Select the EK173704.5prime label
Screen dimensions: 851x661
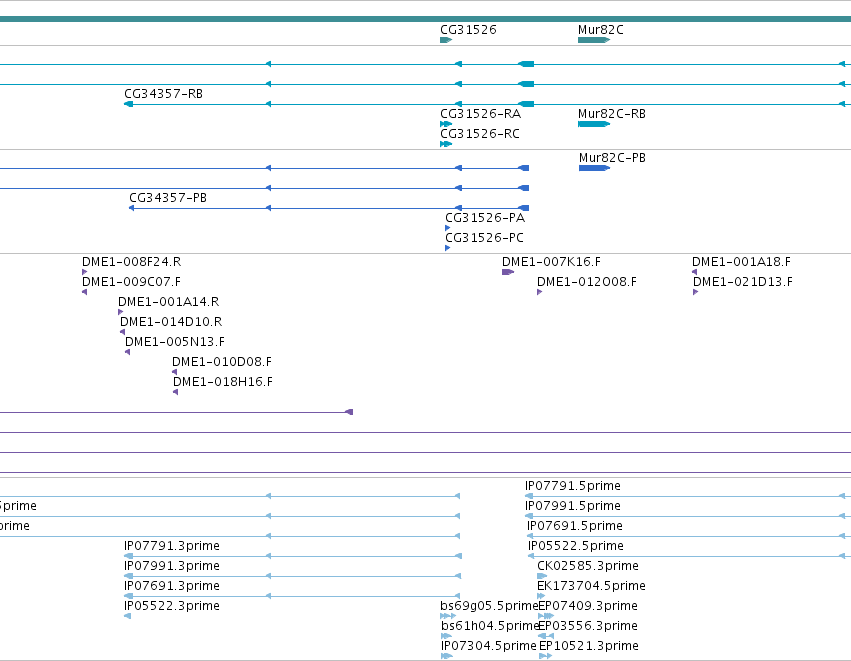pyautogui.click(x=591, y=586)
